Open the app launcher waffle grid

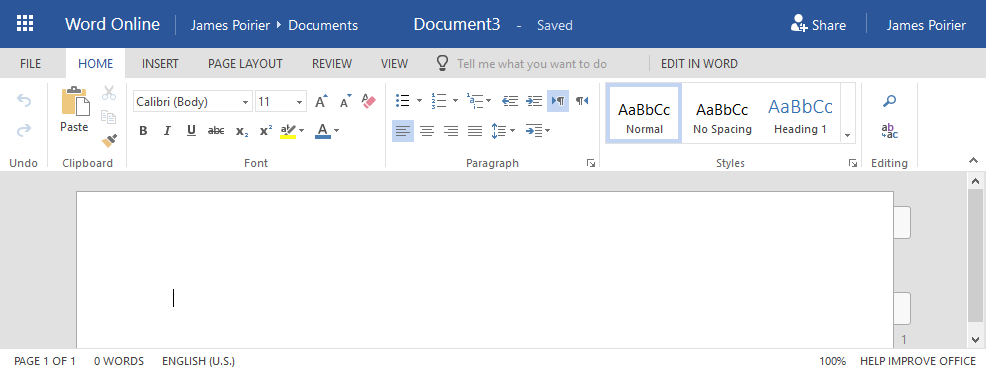[x=25, y=24]
